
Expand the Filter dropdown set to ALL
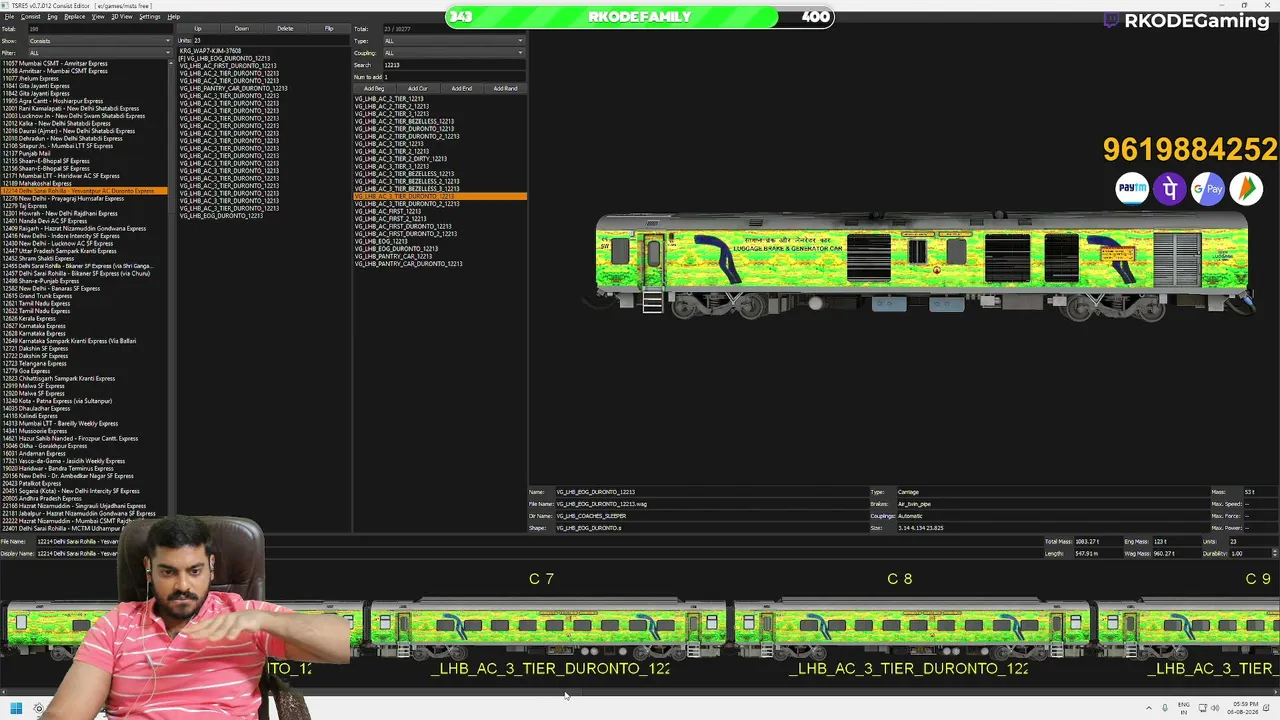pos(100,53)
